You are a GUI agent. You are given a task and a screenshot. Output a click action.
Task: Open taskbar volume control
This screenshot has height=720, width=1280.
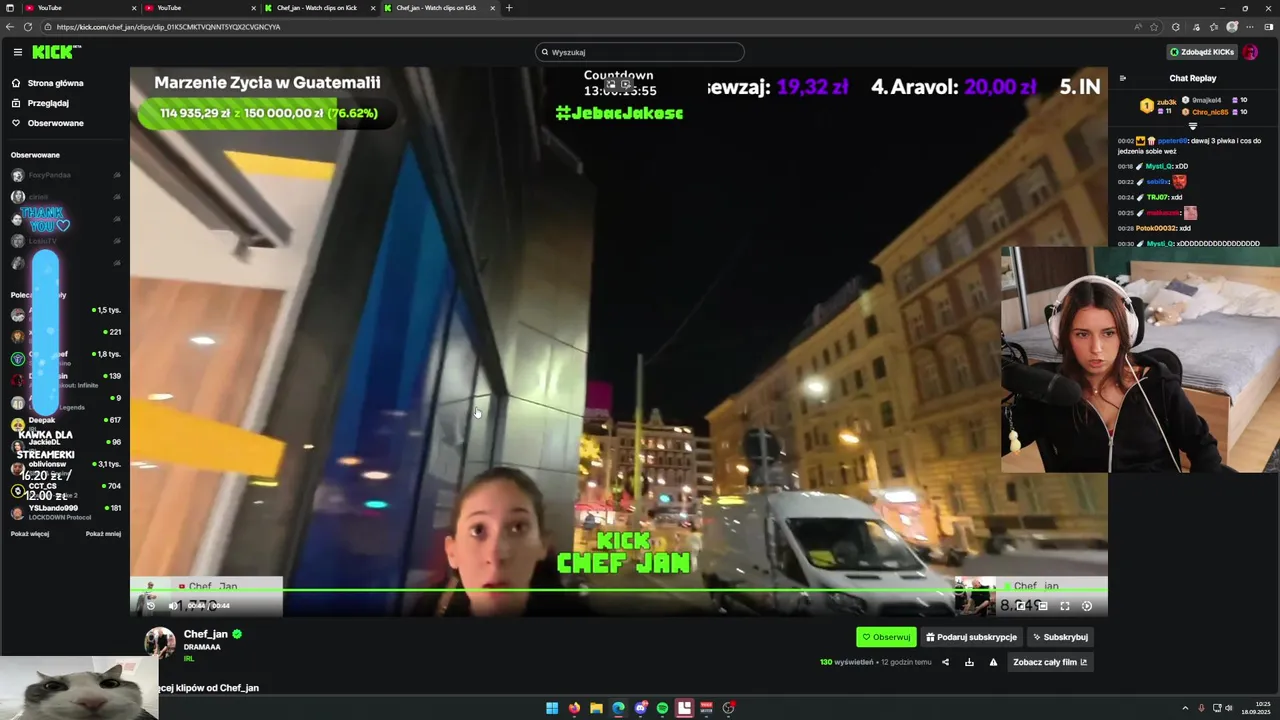pos(1229,708)
